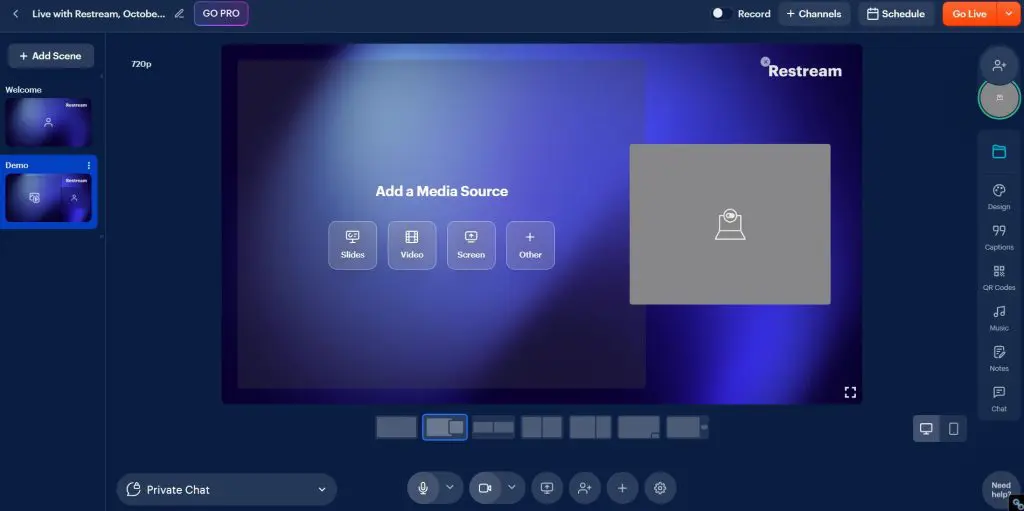Viewport: 1024px width, 511px height.
Task: Select the Welcome scene thumbnail
Action: (48, 122)
